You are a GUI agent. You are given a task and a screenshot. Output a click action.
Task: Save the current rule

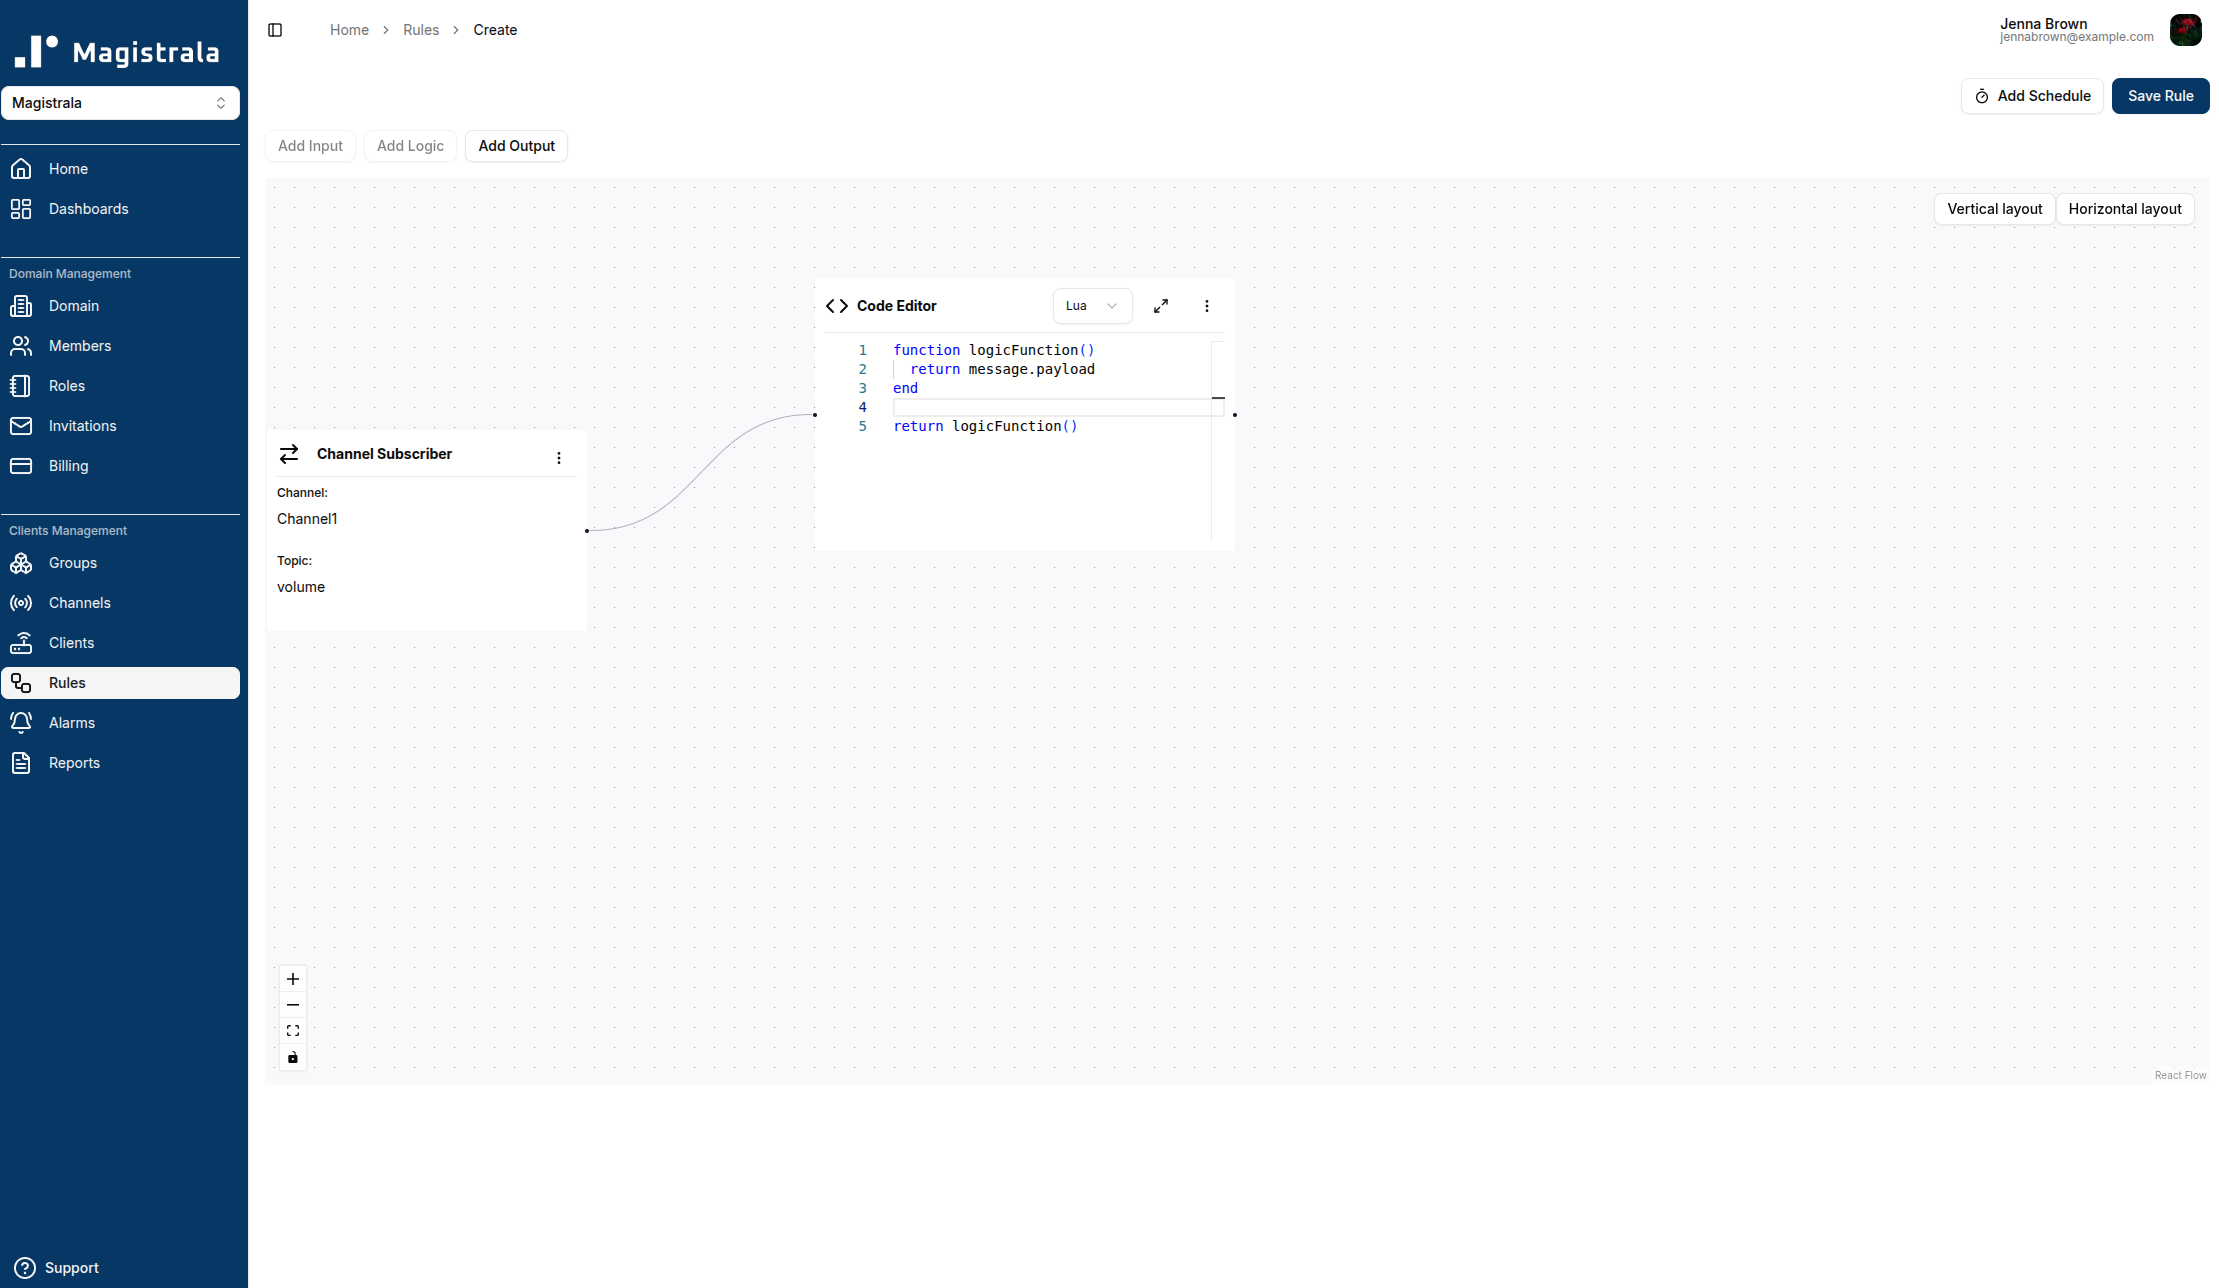(x=2160, y=95)
